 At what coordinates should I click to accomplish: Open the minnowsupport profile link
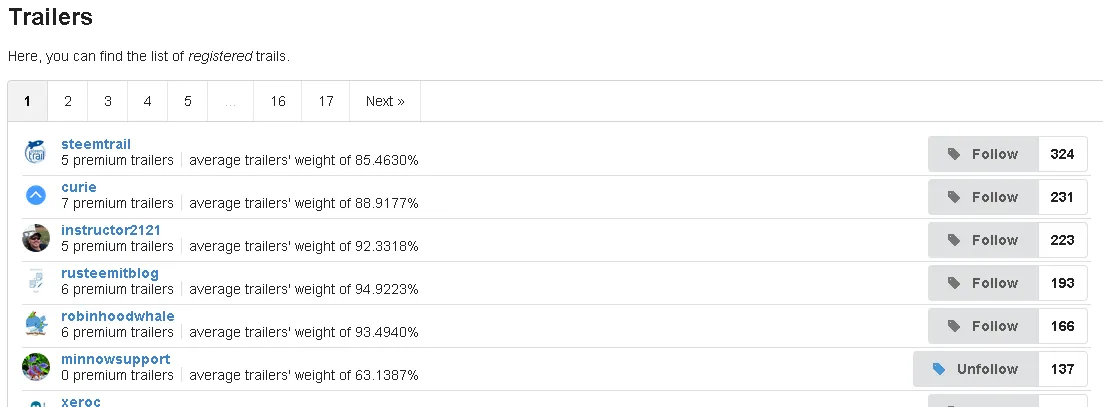tap(115, 359)
